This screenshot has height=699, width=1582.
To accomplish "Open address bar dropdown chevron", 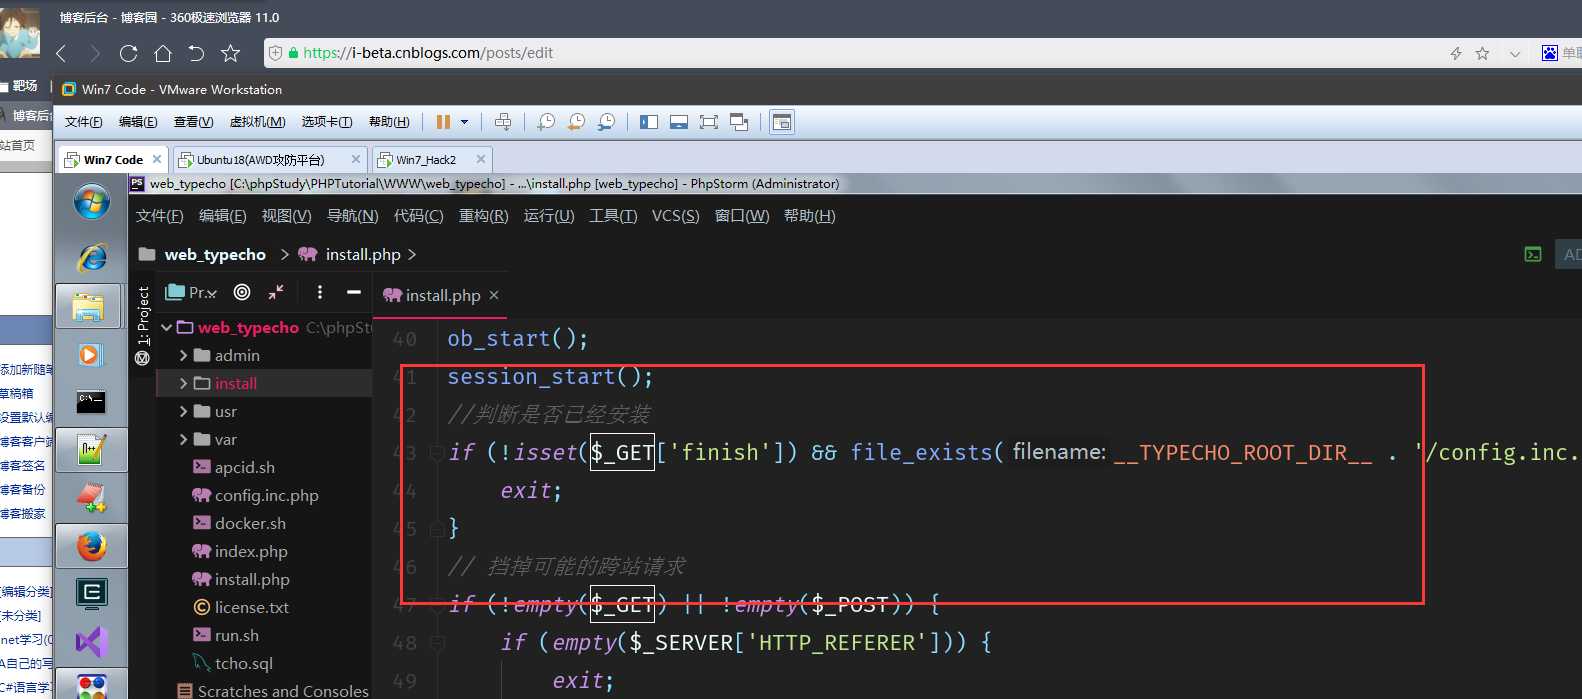I will point(1515,54).
